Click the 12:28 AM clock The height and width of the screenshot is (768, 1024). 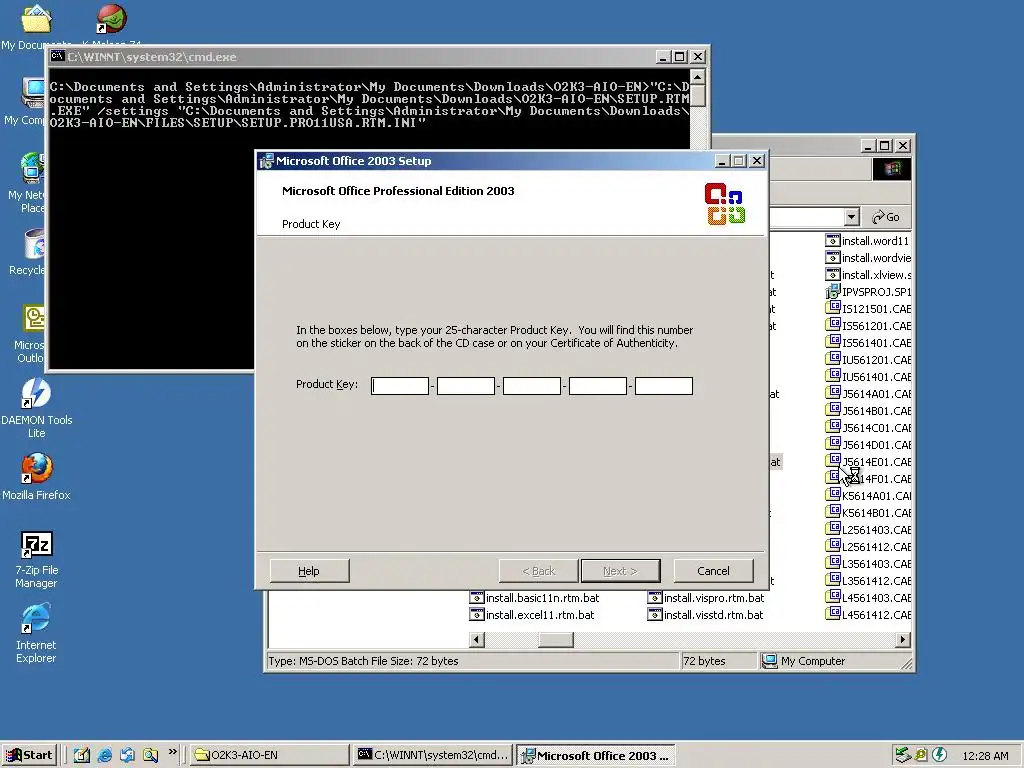point(985,756)
